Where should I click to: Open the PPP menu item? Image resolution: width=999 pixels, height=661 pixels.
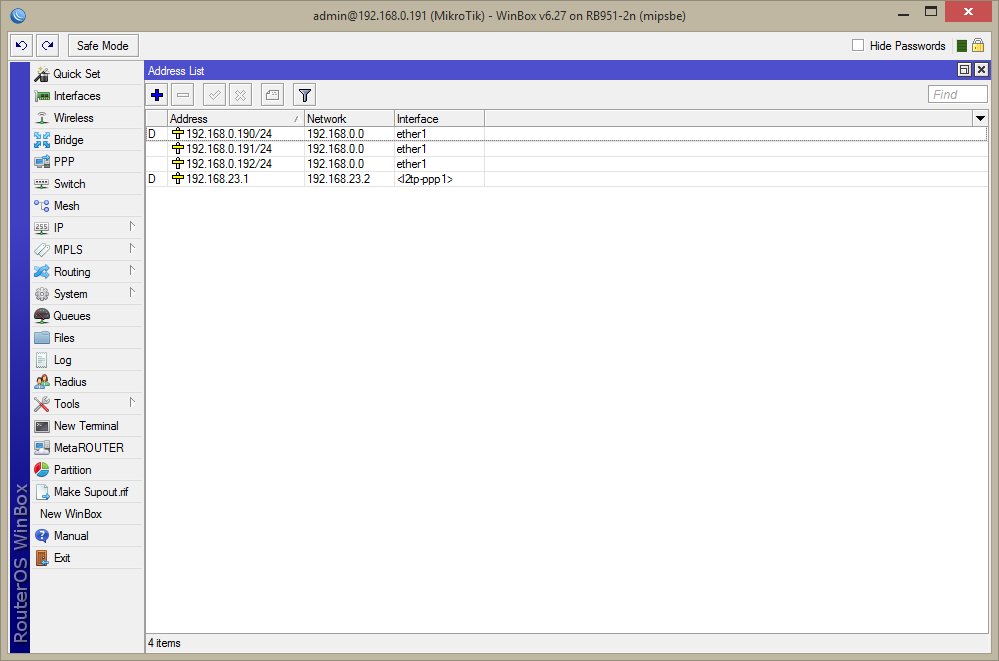point(87,162)
